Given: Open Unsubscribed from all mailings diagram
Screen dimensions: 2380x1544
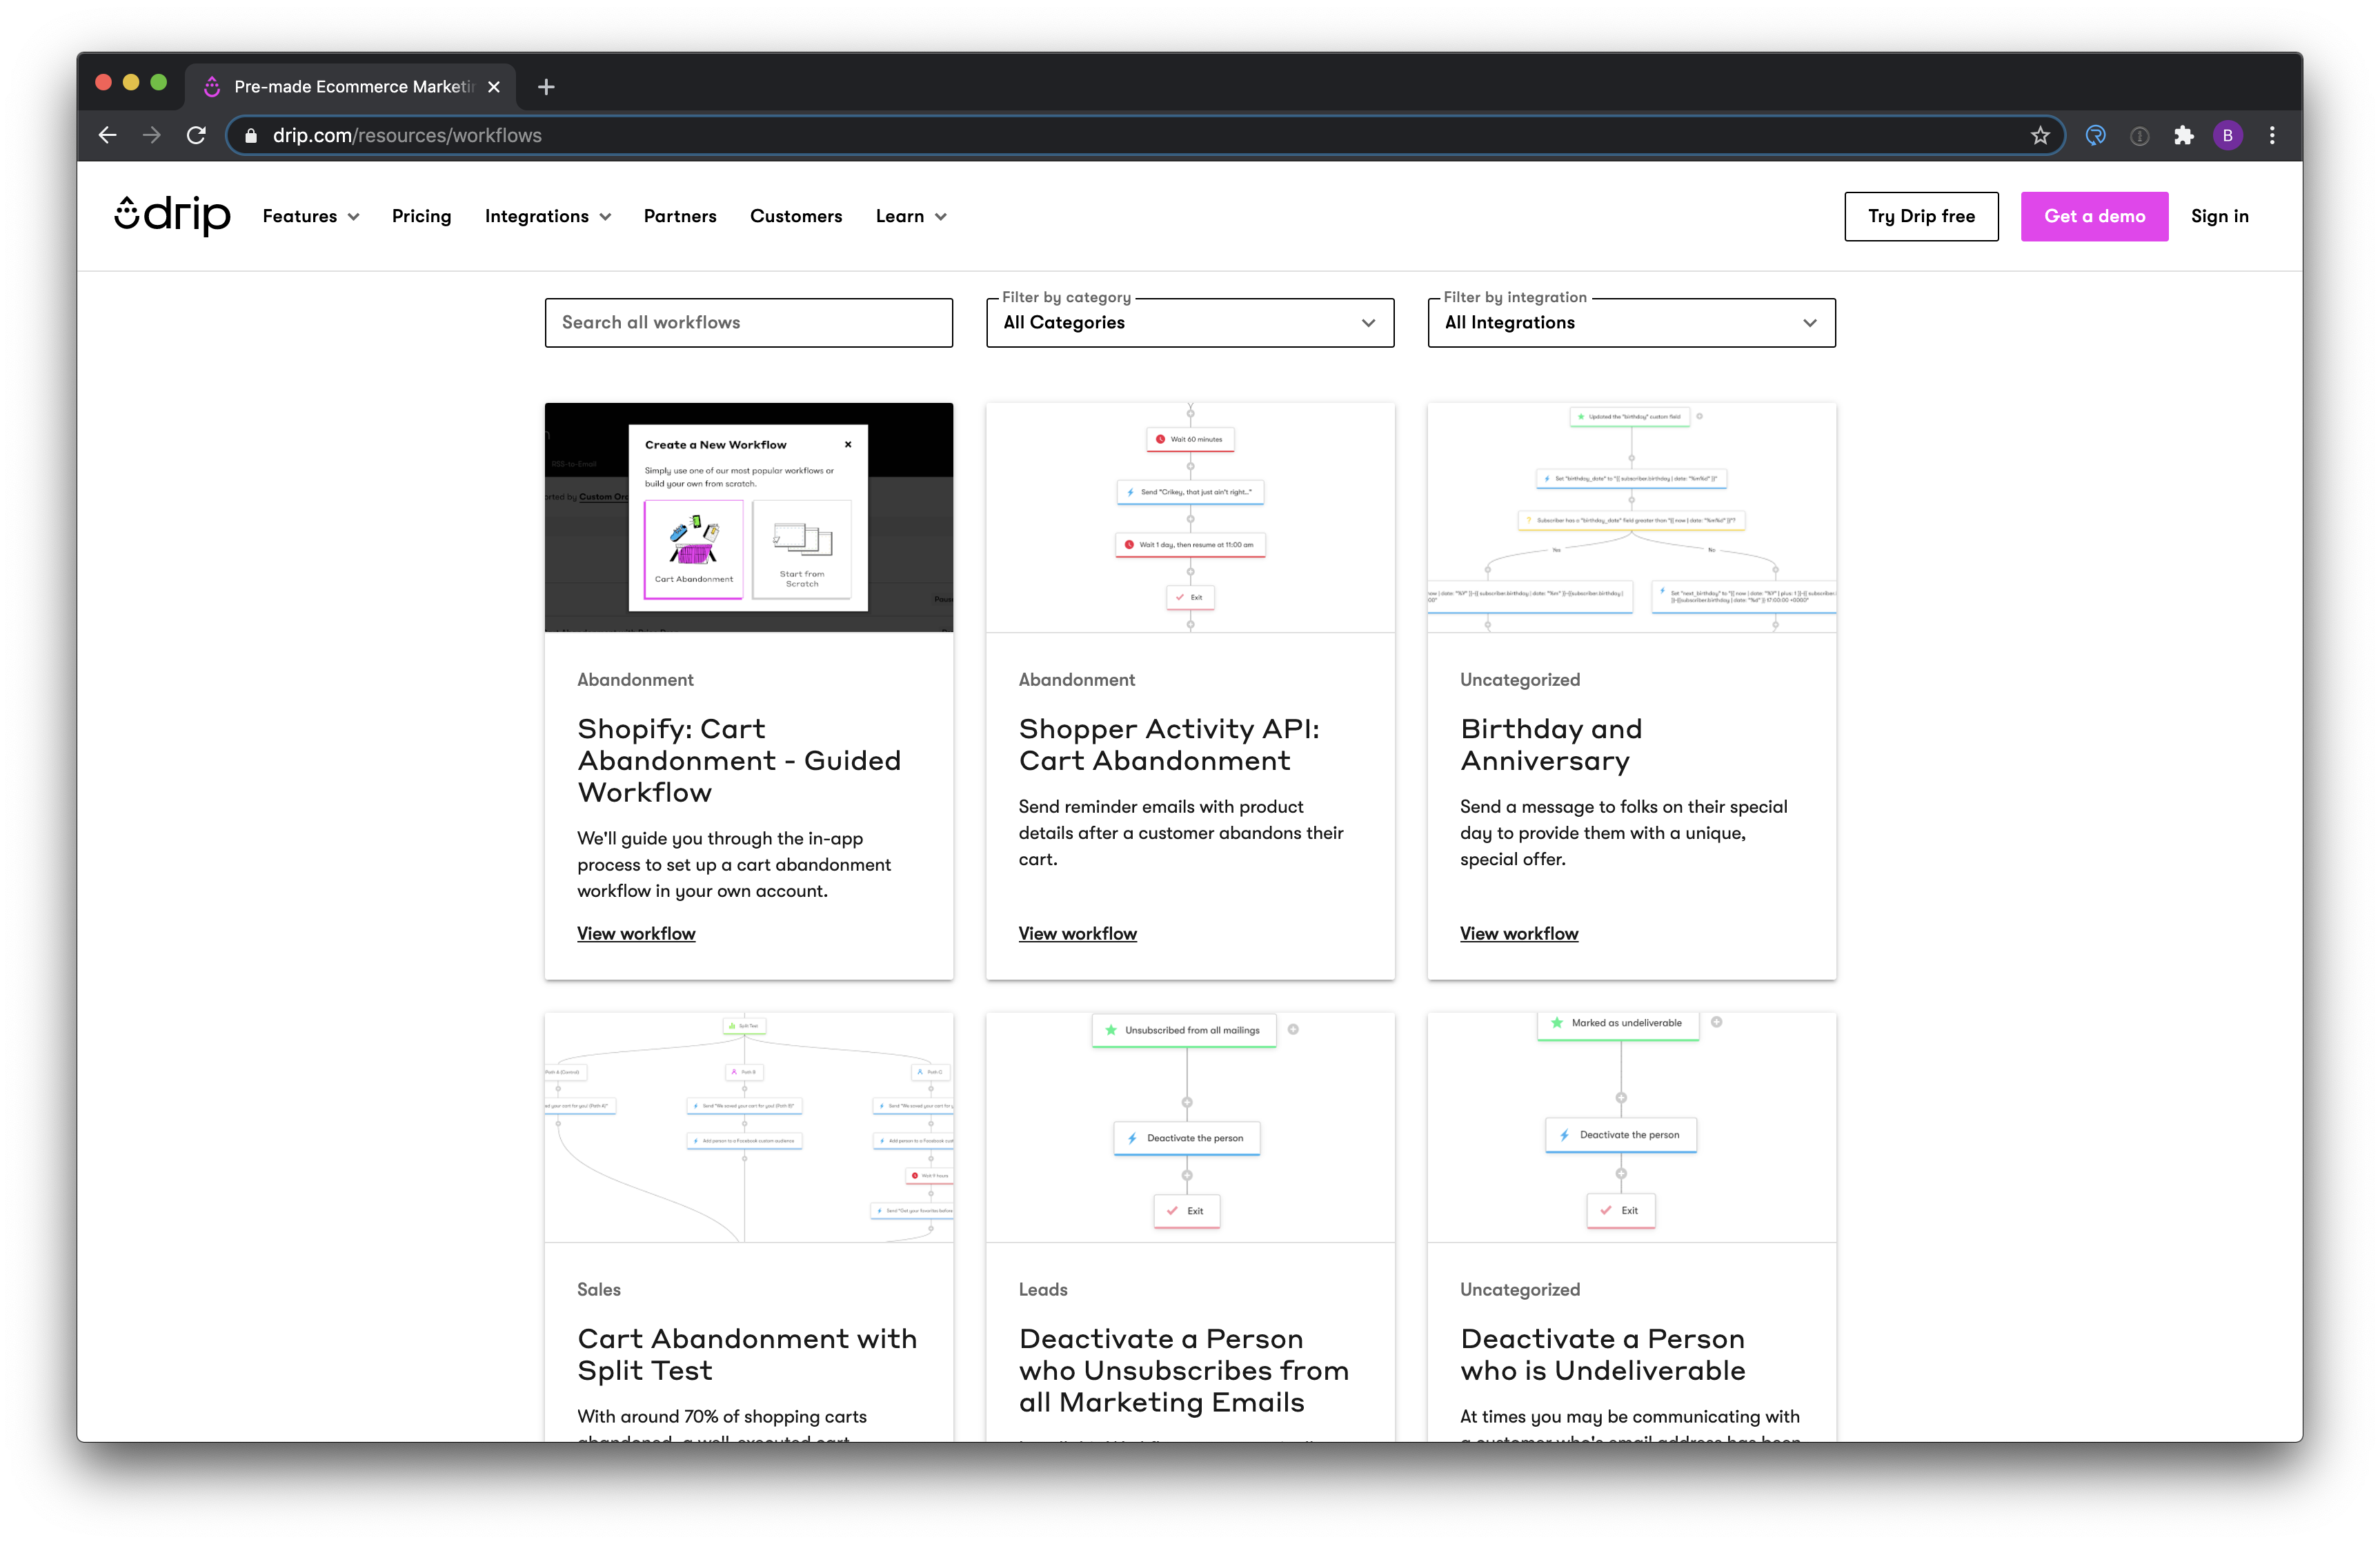Looking at the screenshot, I should click(1190, 1127).
